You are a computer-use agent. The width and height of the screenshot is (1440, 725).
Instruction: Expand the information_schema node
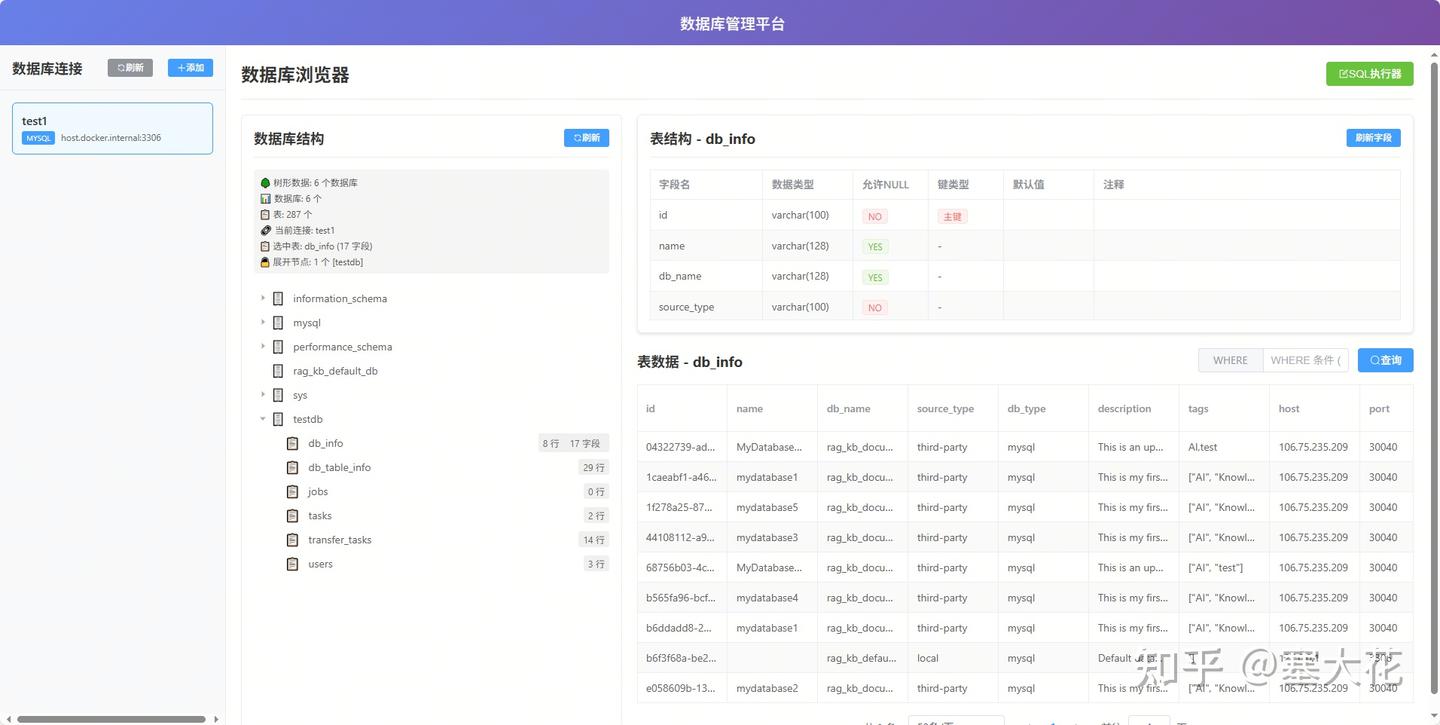[x=261, y=298]
